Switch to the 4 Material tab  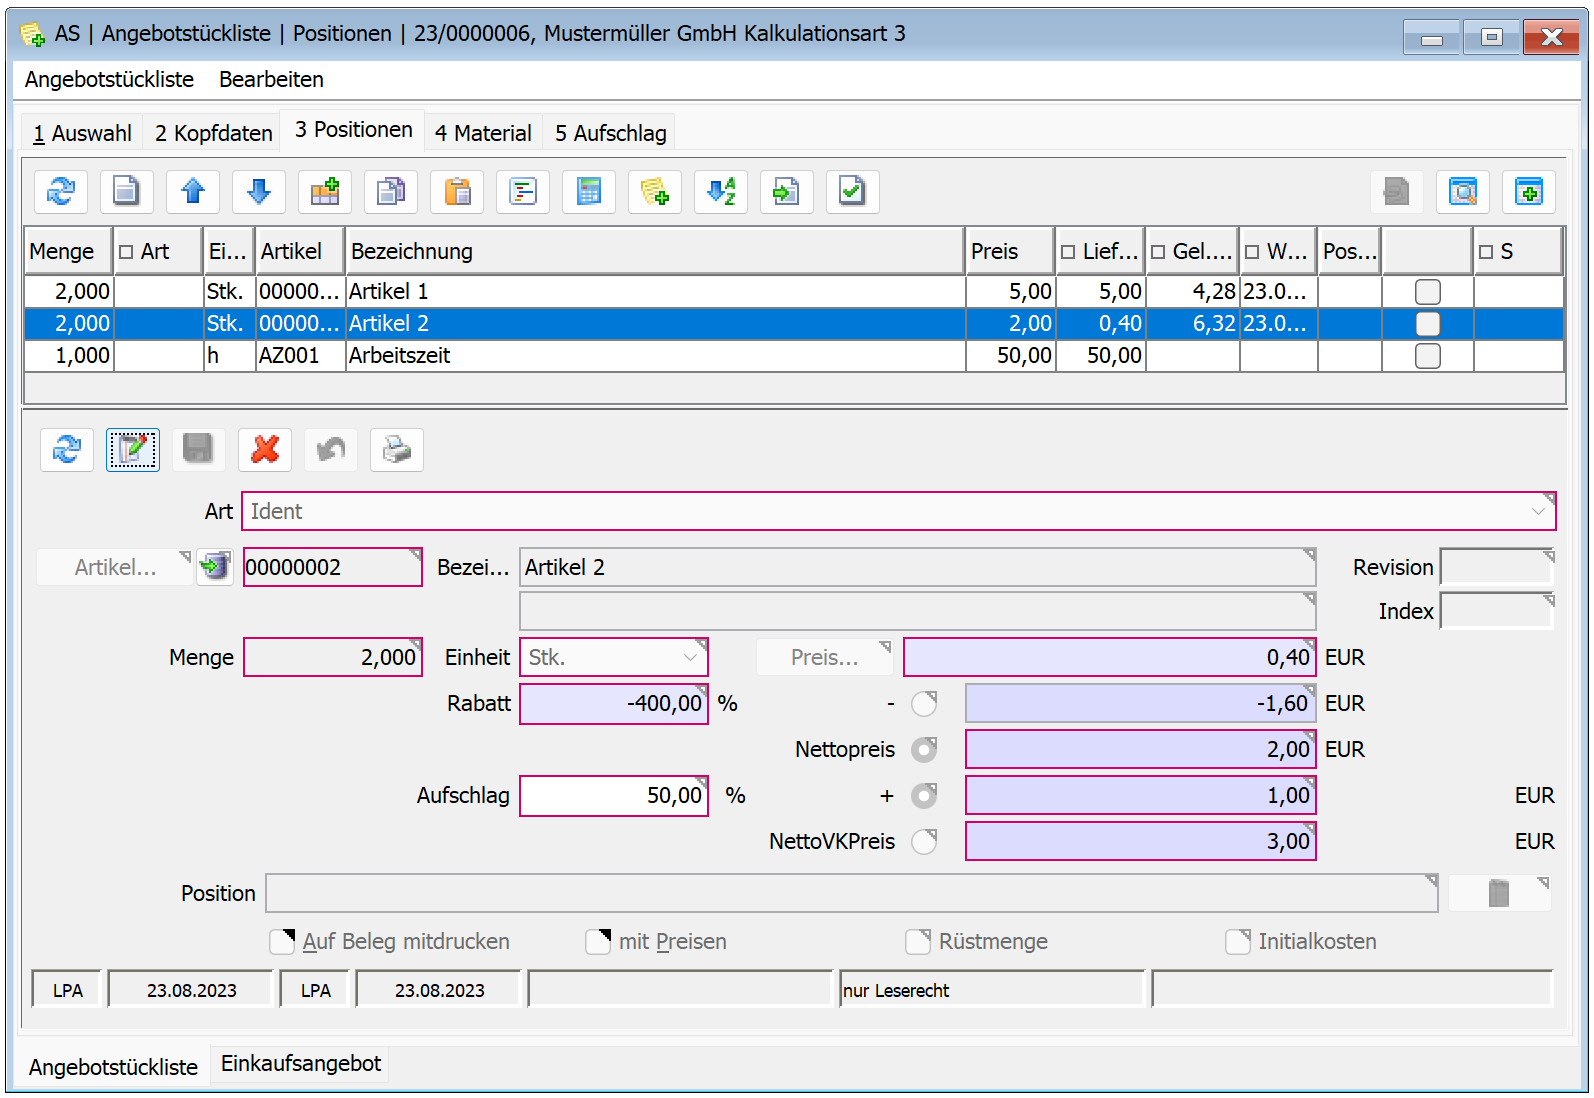(483, 133)
